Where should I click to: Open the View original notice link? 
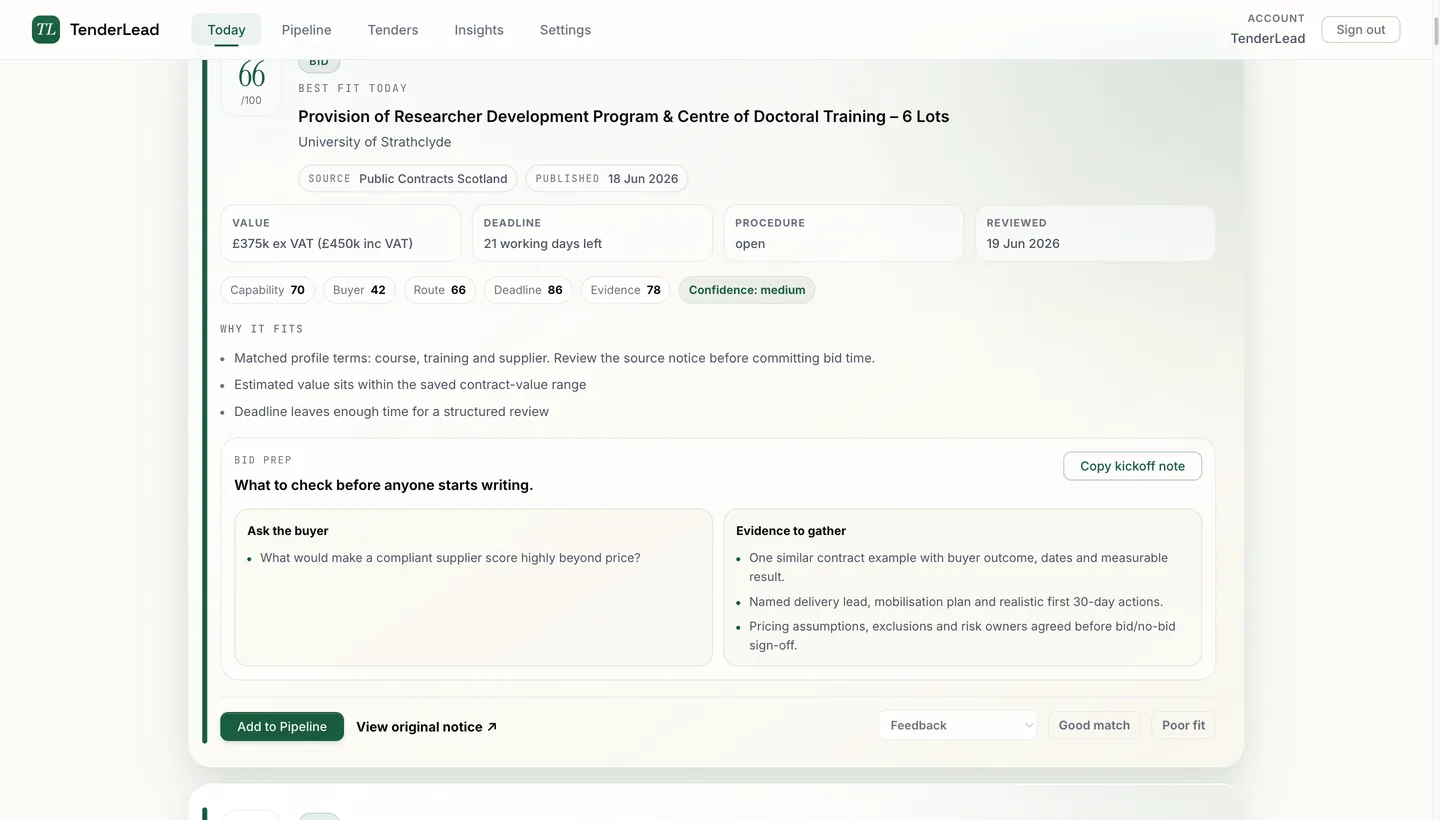click(427, 727)
